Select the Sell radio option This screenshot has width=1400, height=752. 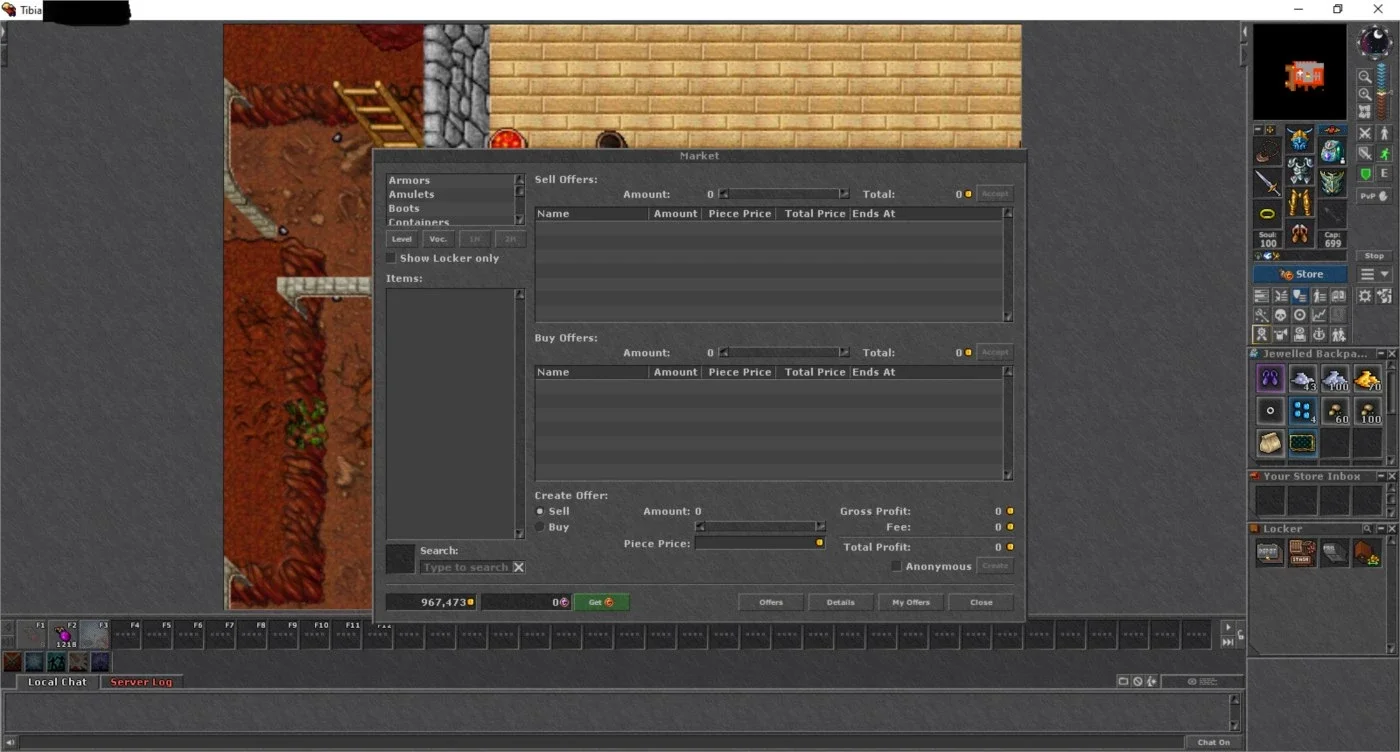point(541,511)
